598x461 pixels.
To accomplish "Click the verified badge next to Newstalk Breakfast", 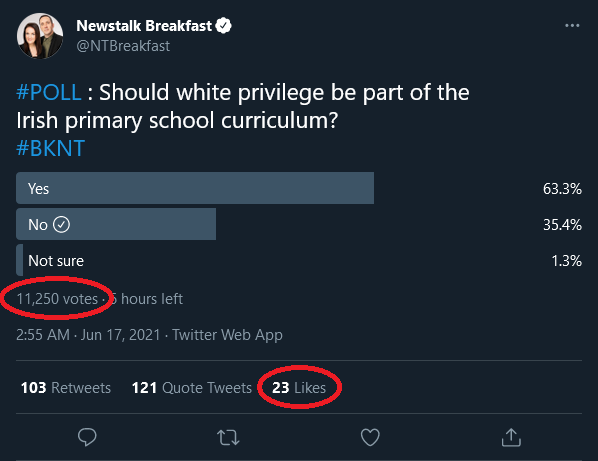I will point(223,26).
